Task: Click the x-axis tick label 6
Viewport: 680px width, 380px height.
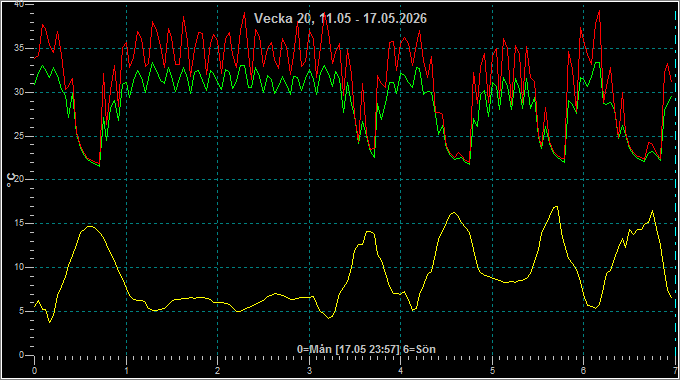Action: pos(583,371)
